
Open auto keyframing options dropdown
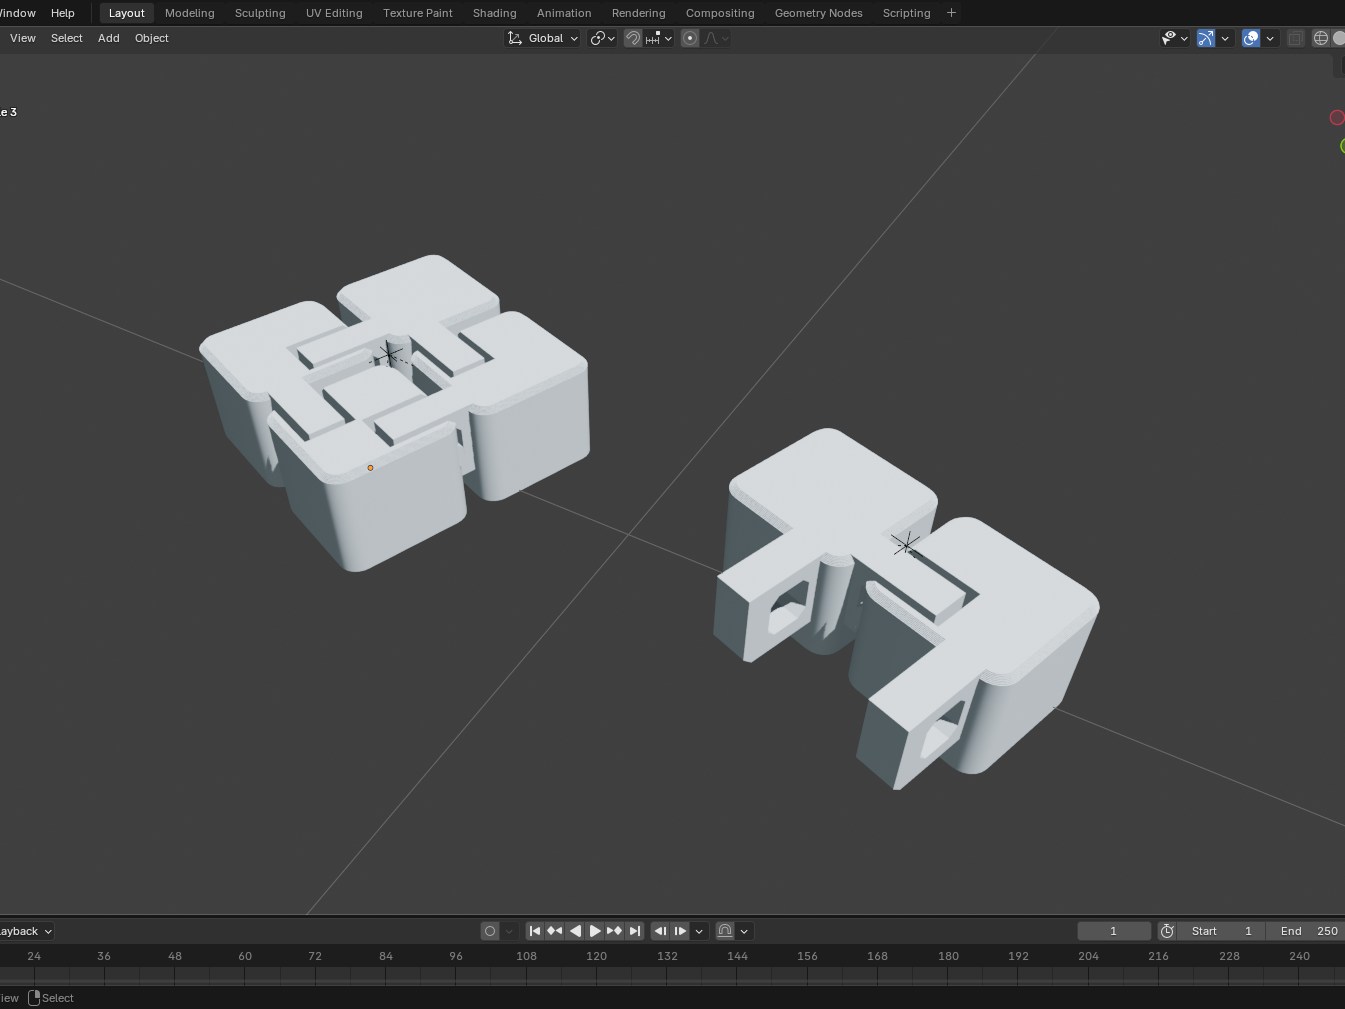tap(509, 931)
